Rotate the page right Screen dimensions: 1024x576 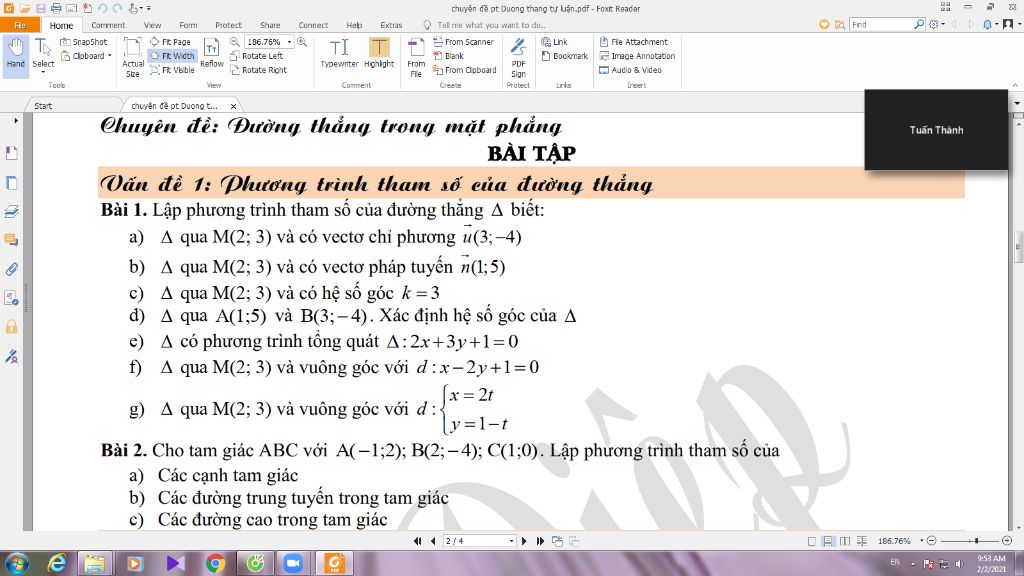pos(259,70)
